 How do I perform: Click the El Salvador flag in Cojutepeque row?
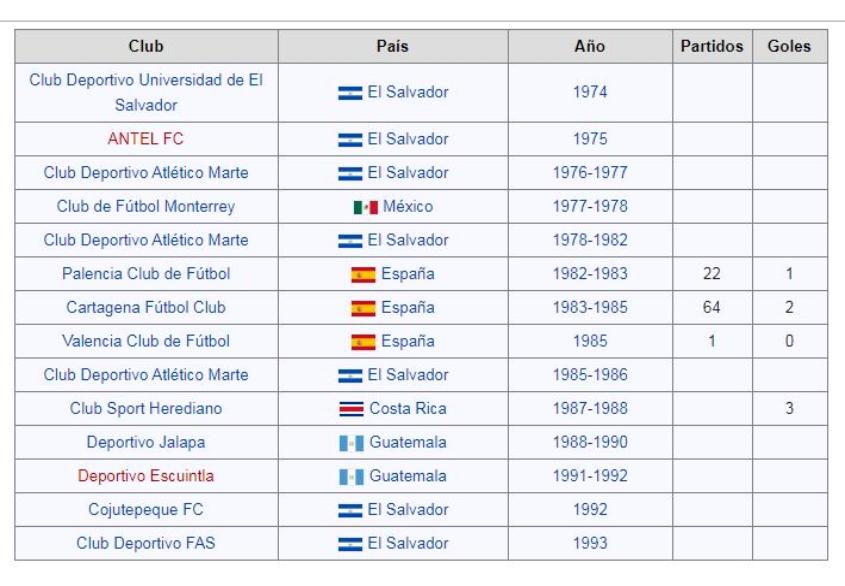coord(350,511)
